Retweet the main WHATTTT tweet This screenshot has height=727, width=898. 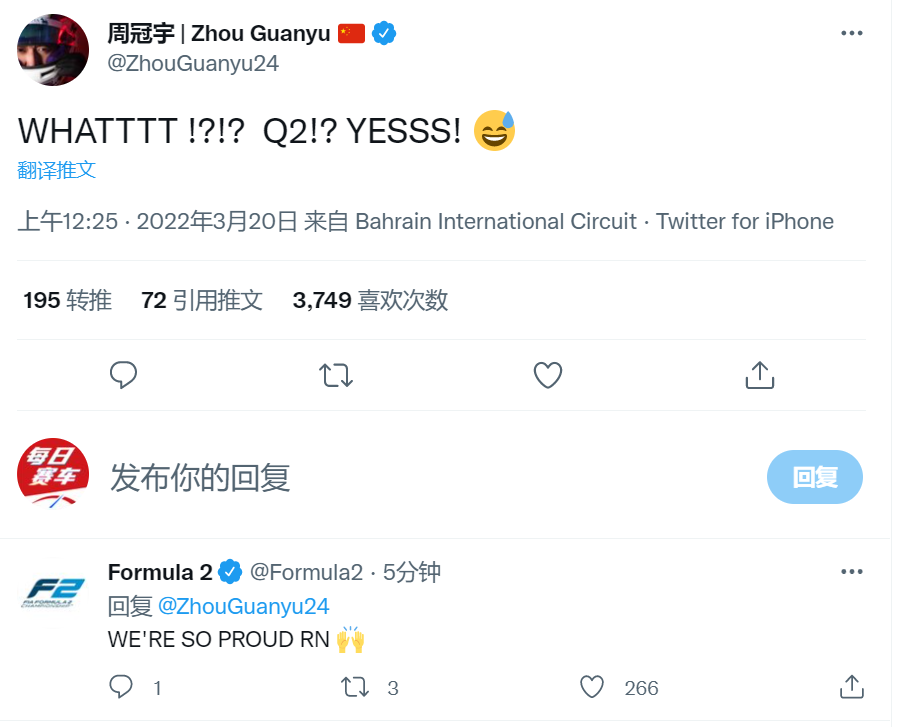click(335, 375)
